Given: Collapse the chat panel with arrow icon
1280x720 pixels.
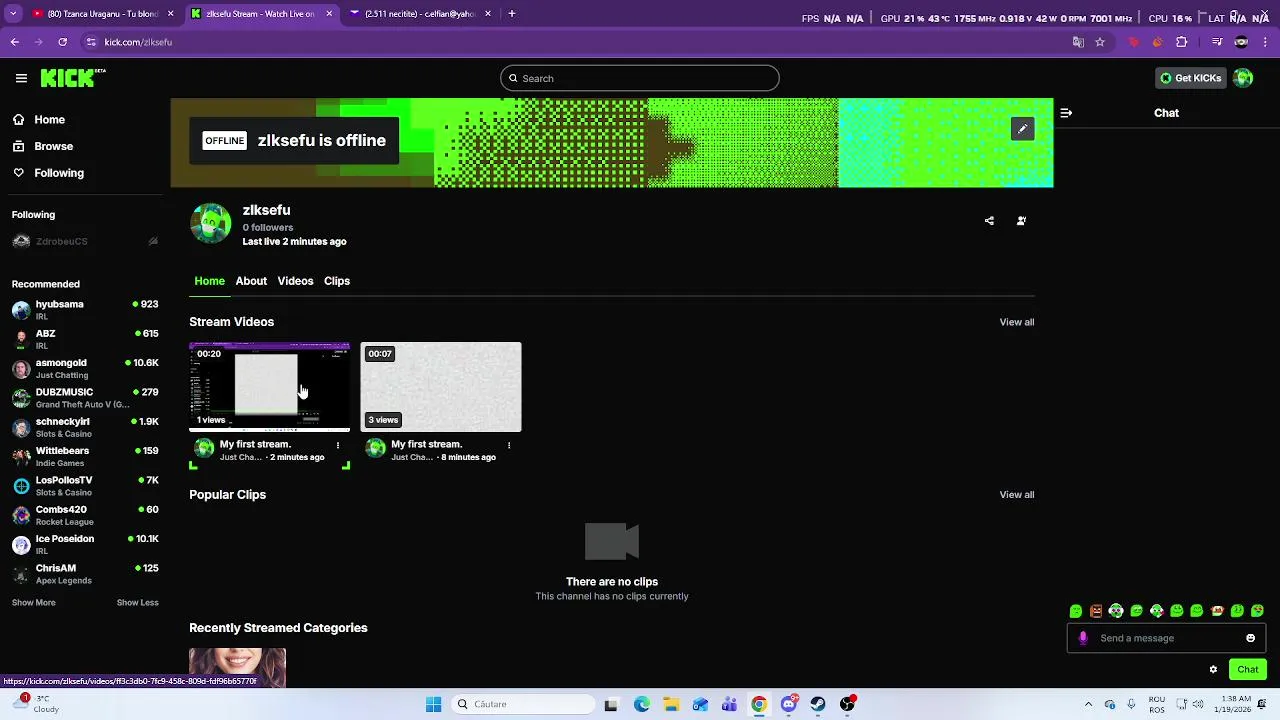Looking at the screenshot, I should [x=1066, y=113].
